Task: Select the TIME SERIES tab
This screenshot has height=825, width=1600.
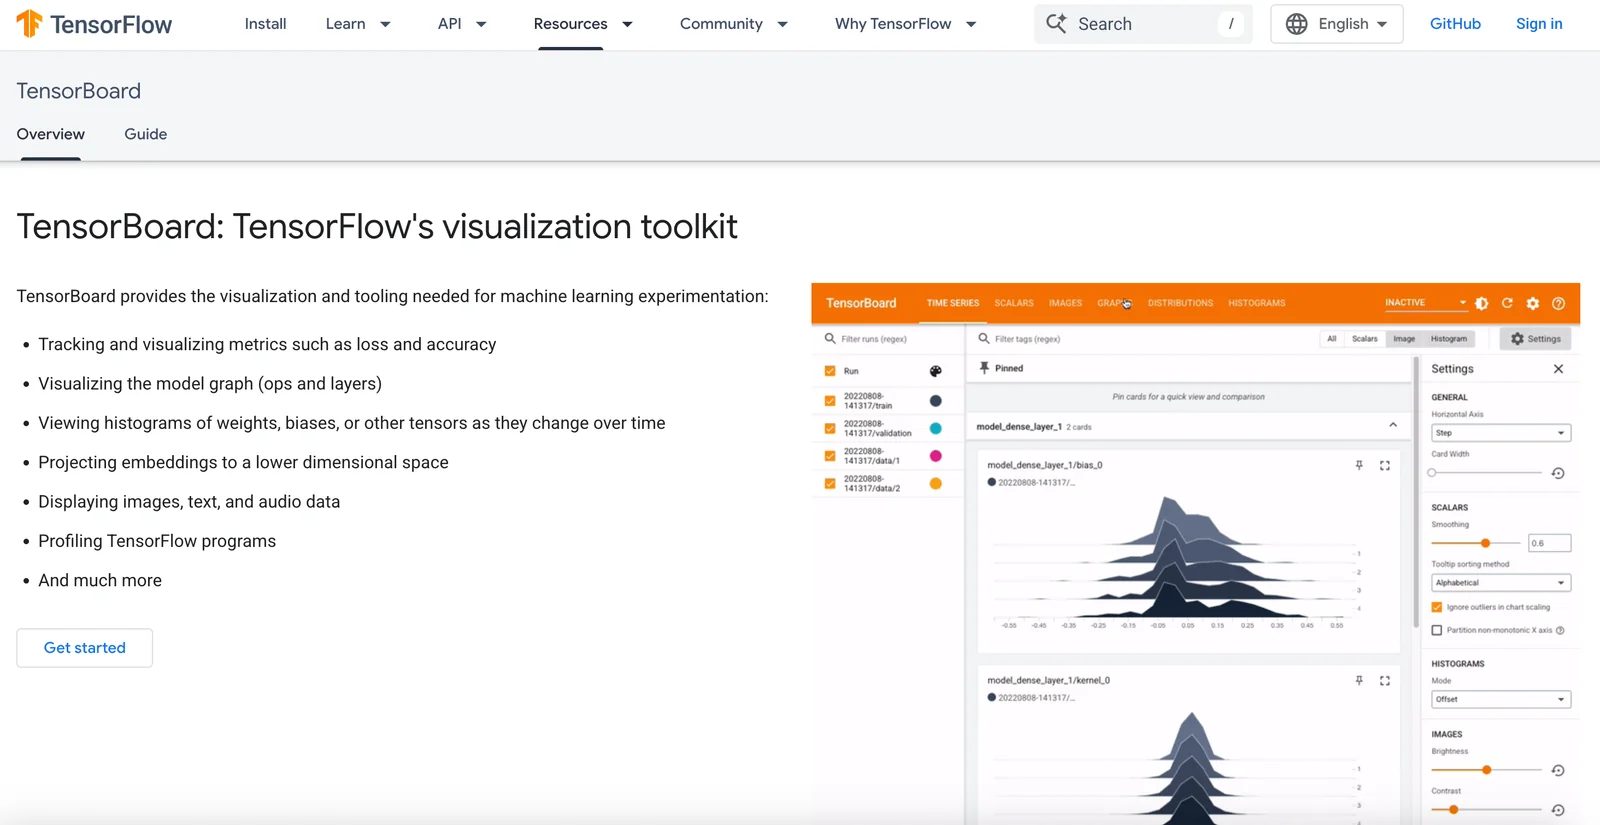Action: pyautogui.click(x=953, y=303)
